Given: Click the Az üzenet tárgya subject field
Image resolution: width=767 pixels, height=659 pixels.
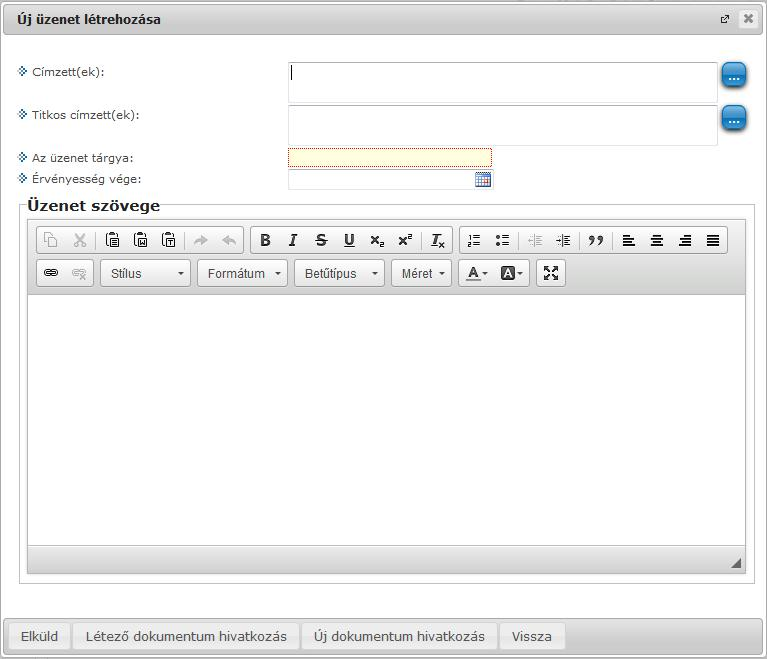Looking at the screenshot, I should click(x=390, y=158).
